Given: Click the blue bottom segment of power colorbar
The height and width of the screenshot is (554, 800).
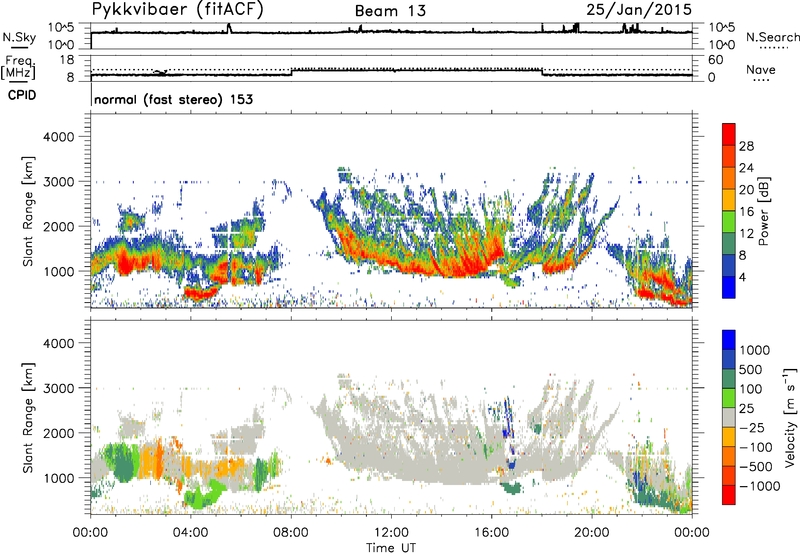Looking at the screenshot, I should (x=729, y=287).
